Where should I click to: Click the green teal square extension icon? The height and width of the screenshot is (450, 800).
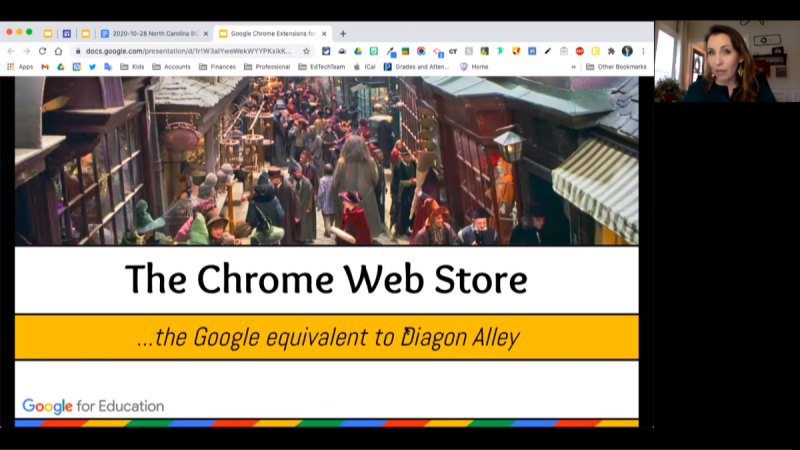tap(374, 51)
